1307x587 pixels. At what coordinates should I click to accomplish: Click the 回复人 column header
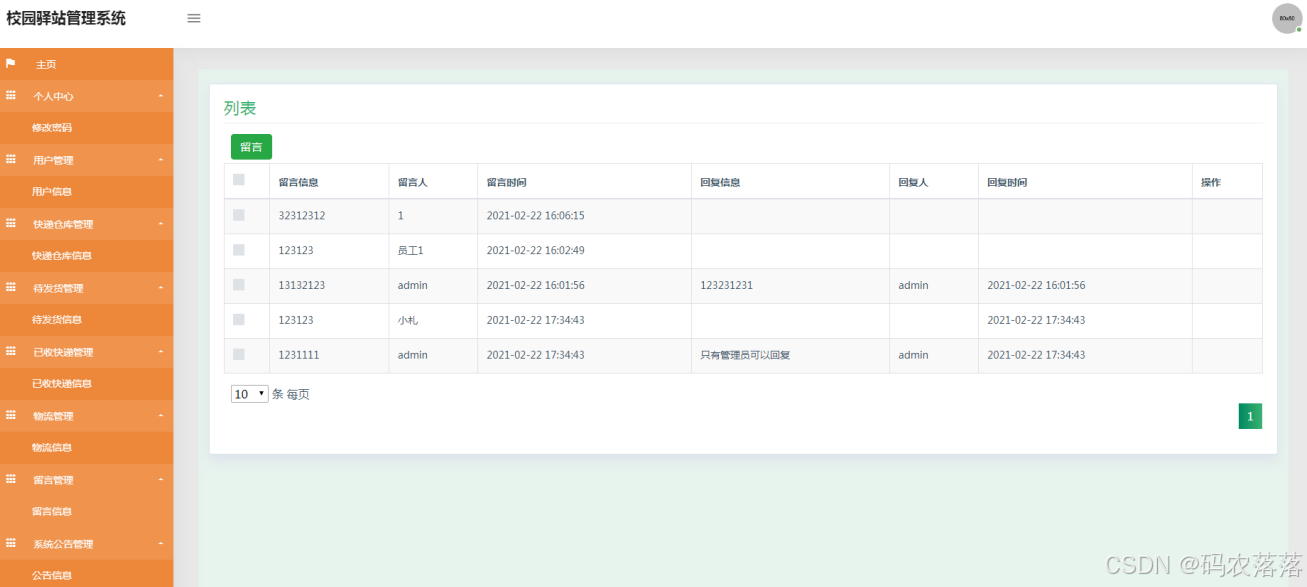coord(913,182)
